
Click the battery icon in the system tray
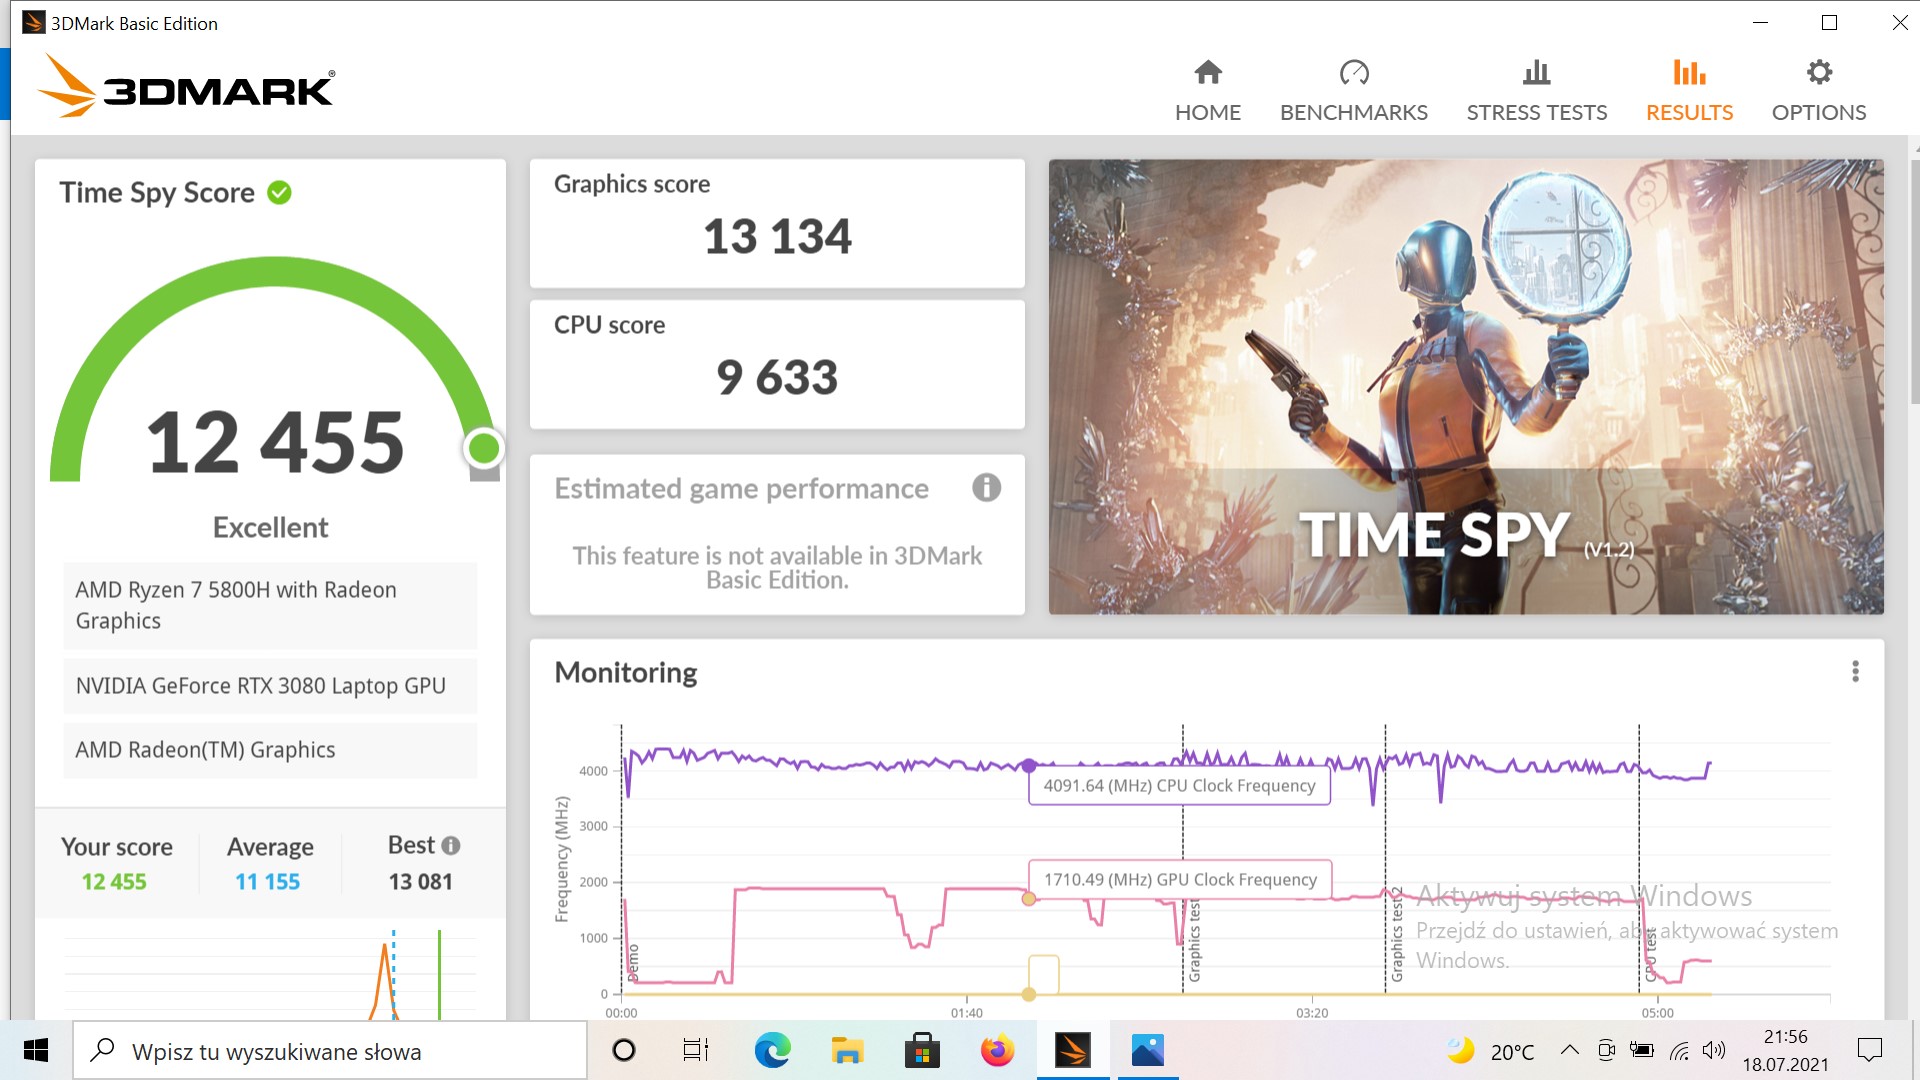pyautogui.click(x=1642, y=1050)
